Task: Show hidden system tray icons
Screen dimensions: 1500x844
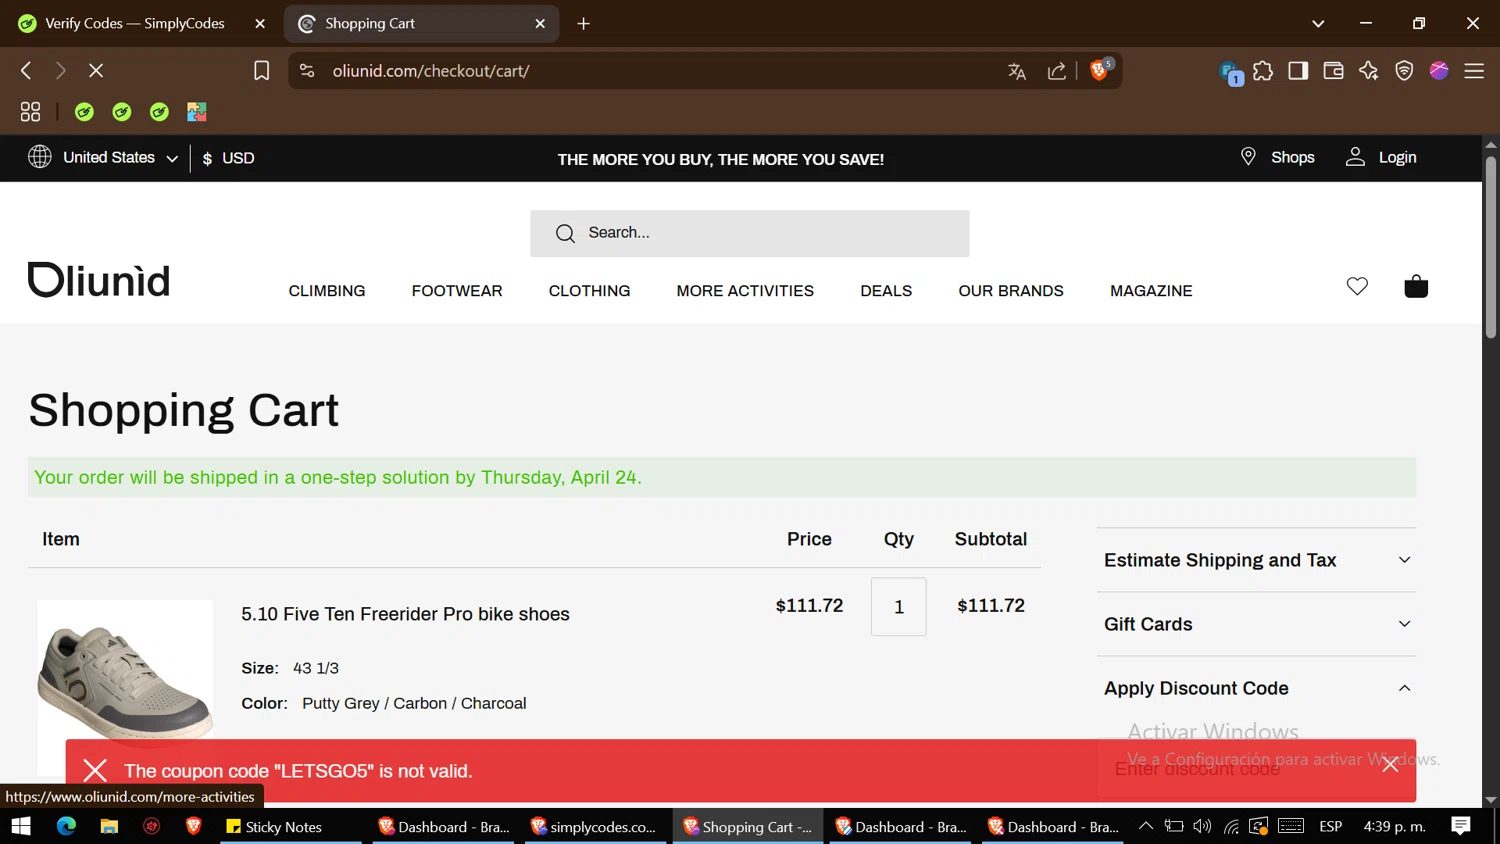Action: pos(1146,826)
